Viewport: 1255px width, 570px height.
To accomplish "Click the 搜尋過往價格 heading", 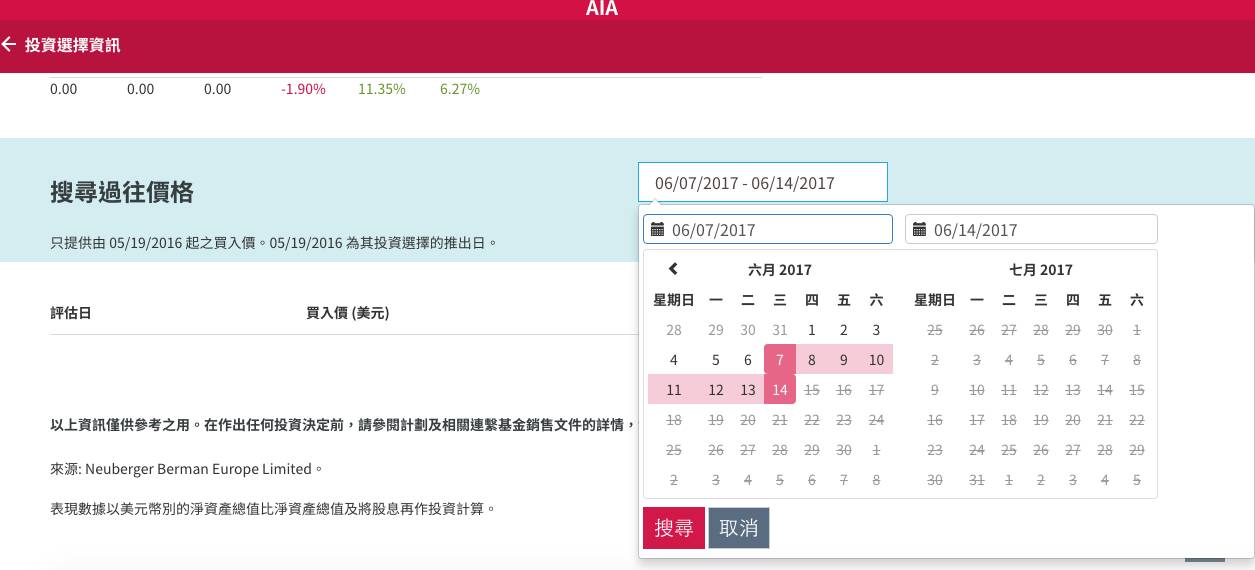I will [122, 192].
